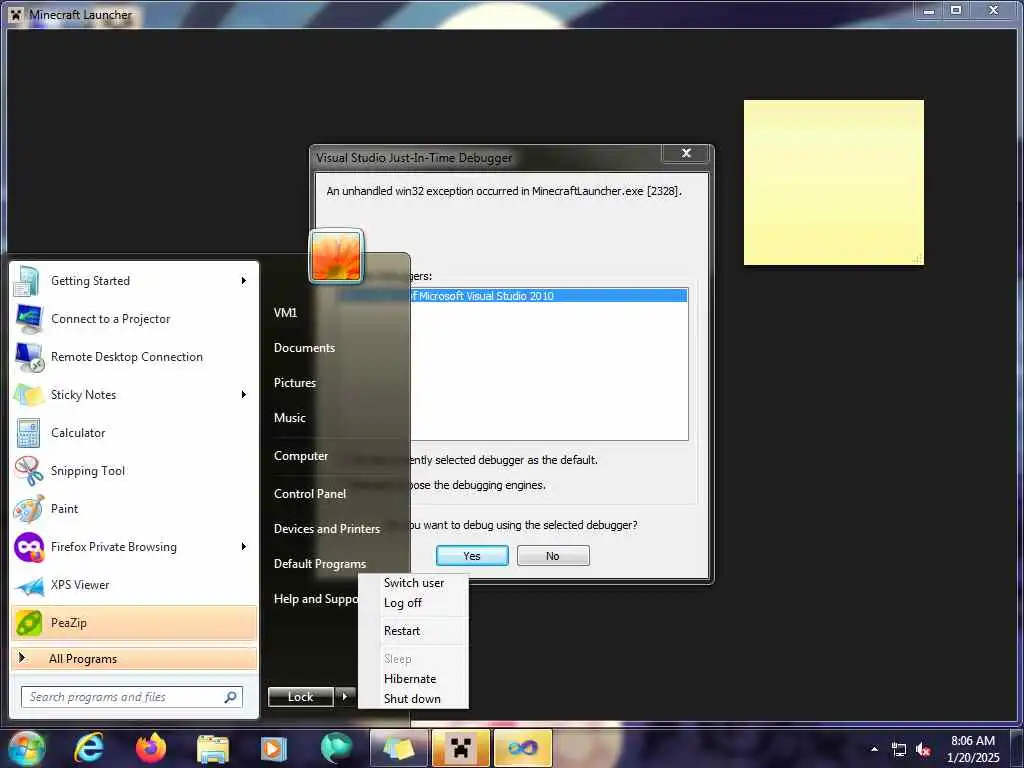1024x768 pixels.
Task: Launch Calculator from Start menu
Action: (134, 432)
